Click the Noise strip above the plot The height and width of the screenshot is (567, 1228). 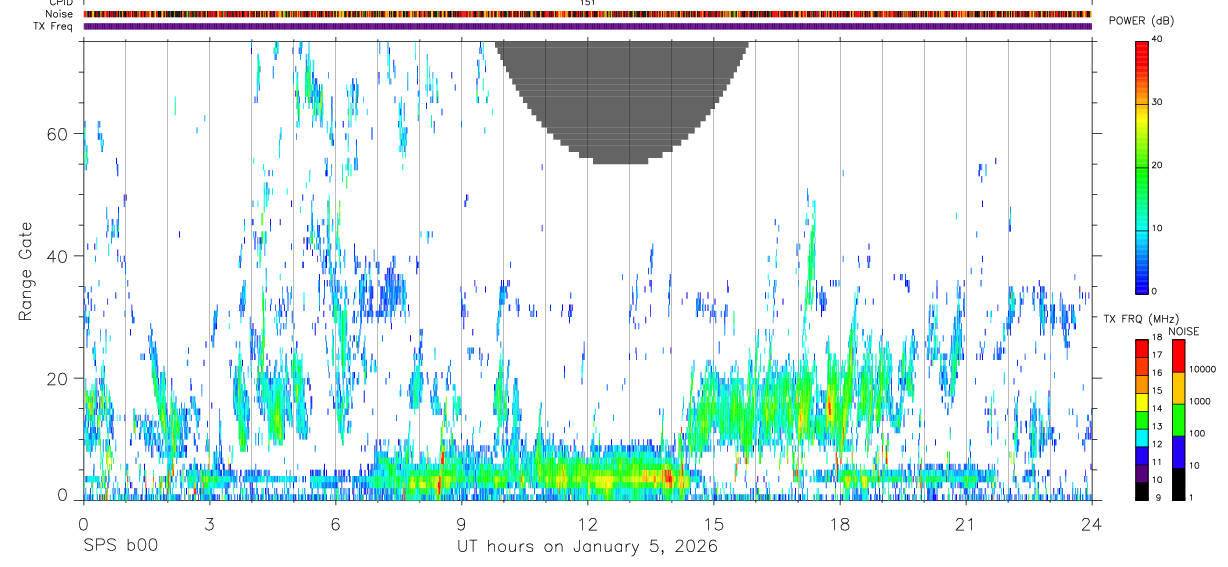587,14
